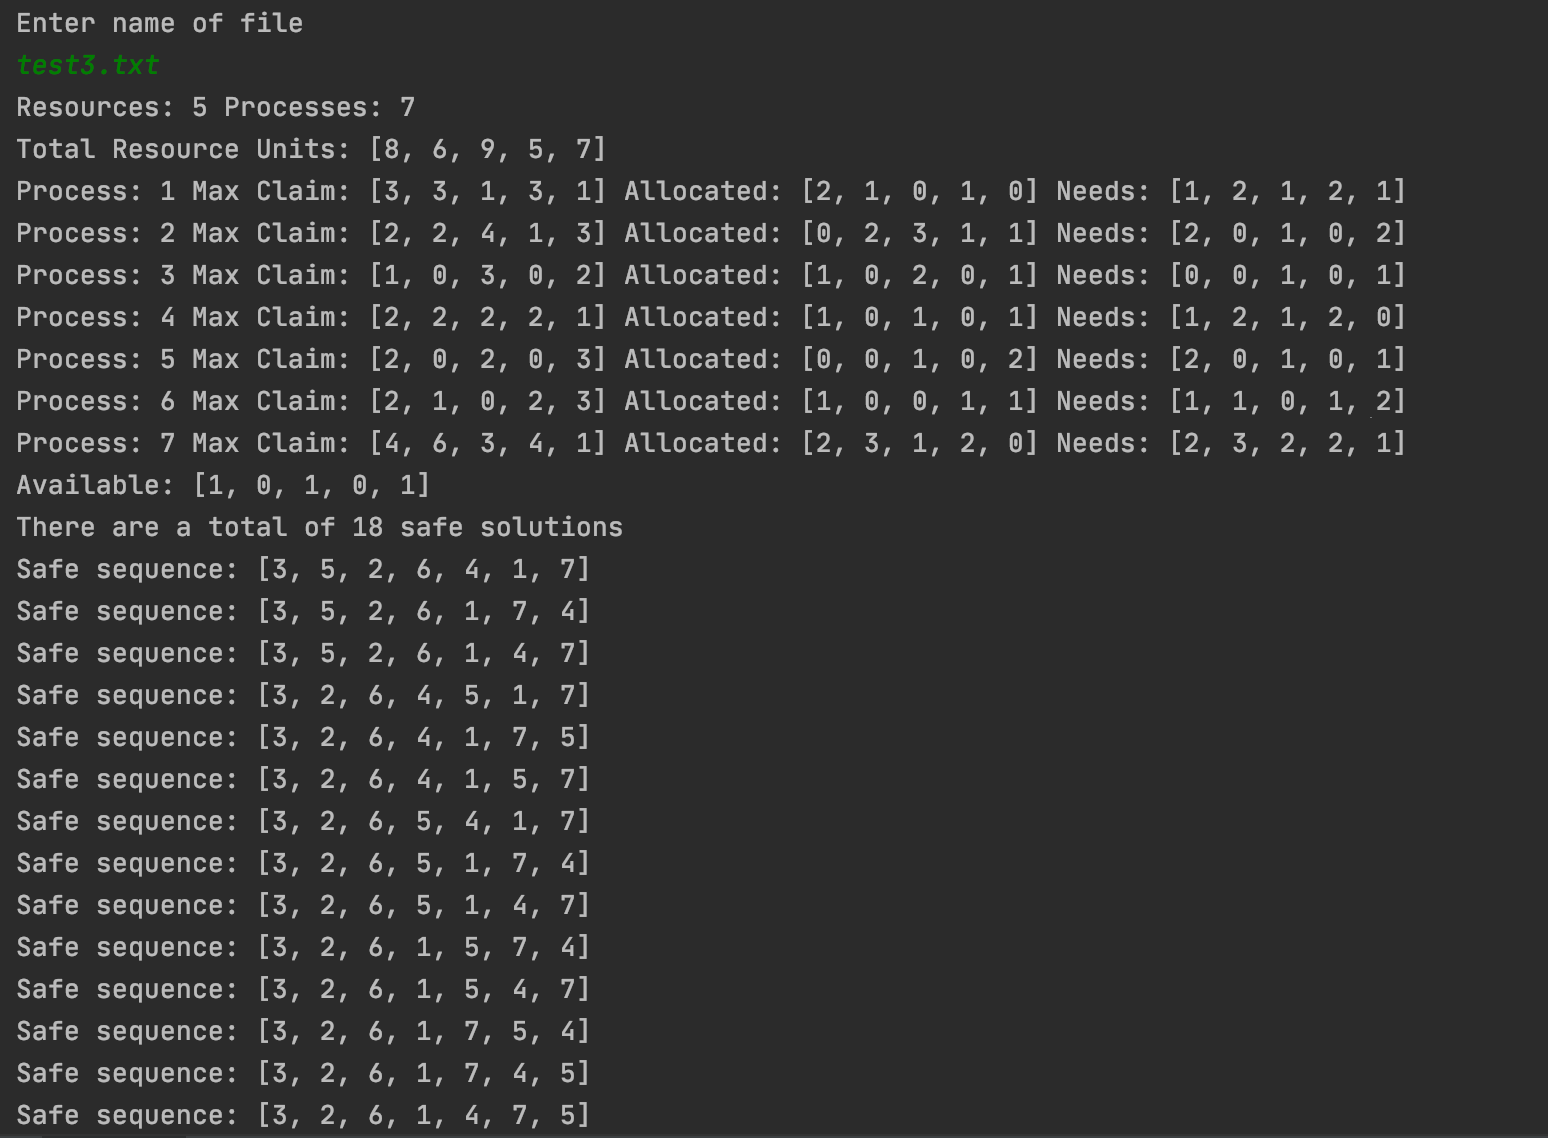The image size is (1548, 1138).
Task: Click safe sequence [3, 2, 6, 4, 5, 1, 7]
Action: pyautogui.click(x=303, y=695)
